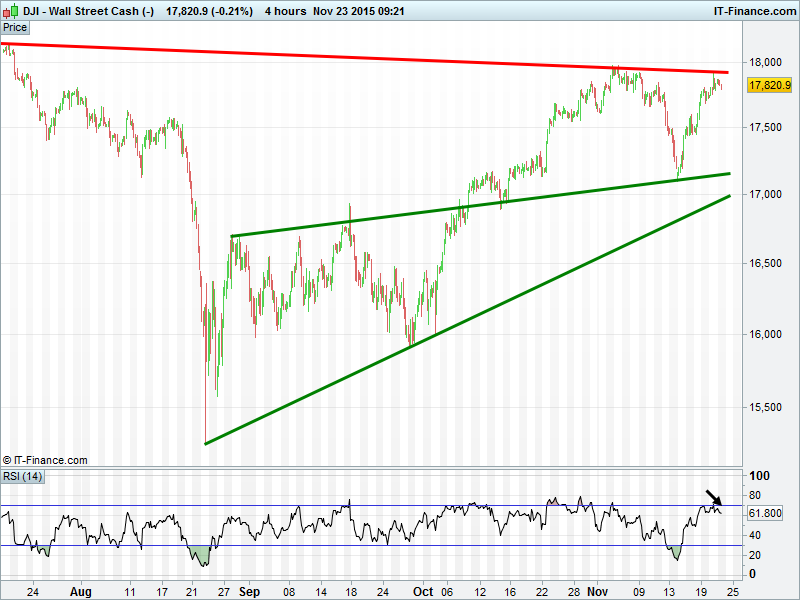Screen dimensions: 800x600
Task: Click the 12 date label on time axis
Action: pyautogui.click(x=480, y=592)
